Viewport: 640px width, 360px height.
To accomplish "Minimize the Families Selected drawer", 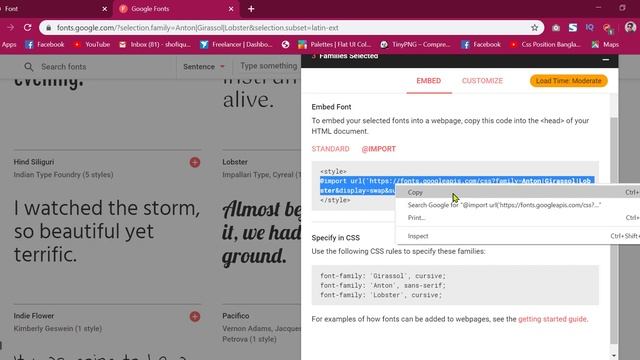I will [x=606, y=60].
